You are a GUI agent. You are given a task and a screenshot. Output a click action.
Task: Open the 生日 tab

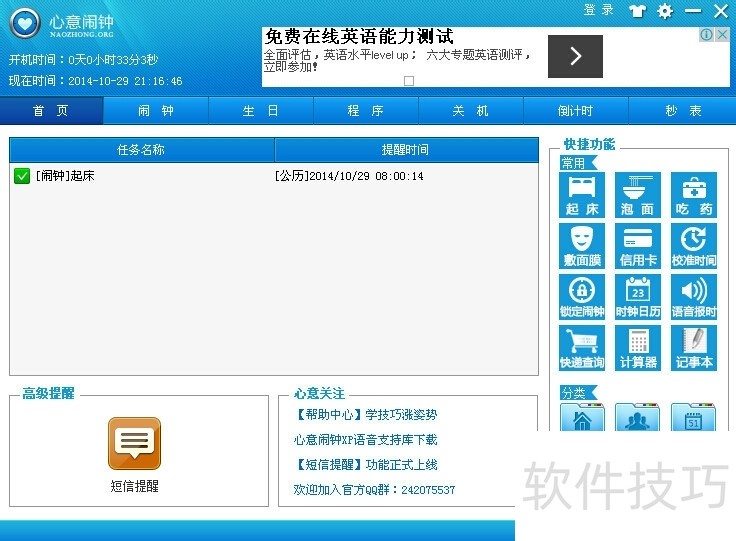point(261,111)
